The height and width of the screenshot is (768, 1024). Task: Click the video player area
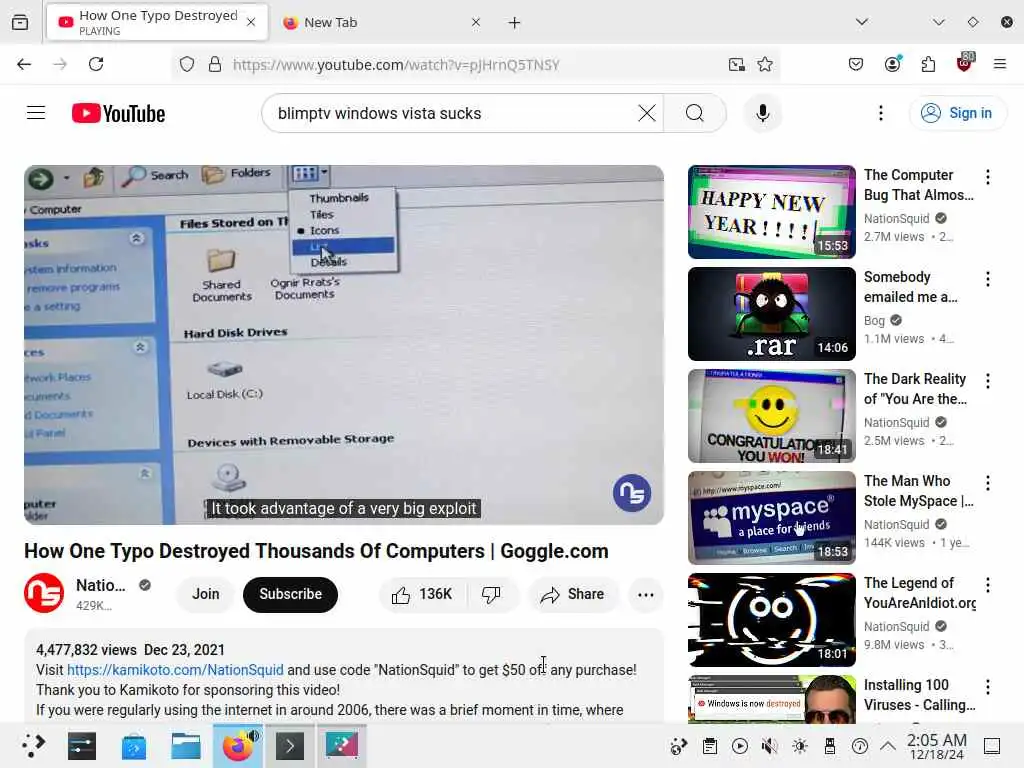(x=344, y=344)
